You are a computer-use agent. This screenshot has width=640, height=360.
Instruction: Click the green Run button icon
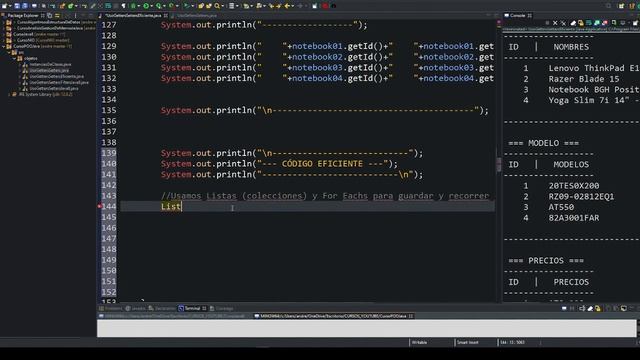(146, 6)
